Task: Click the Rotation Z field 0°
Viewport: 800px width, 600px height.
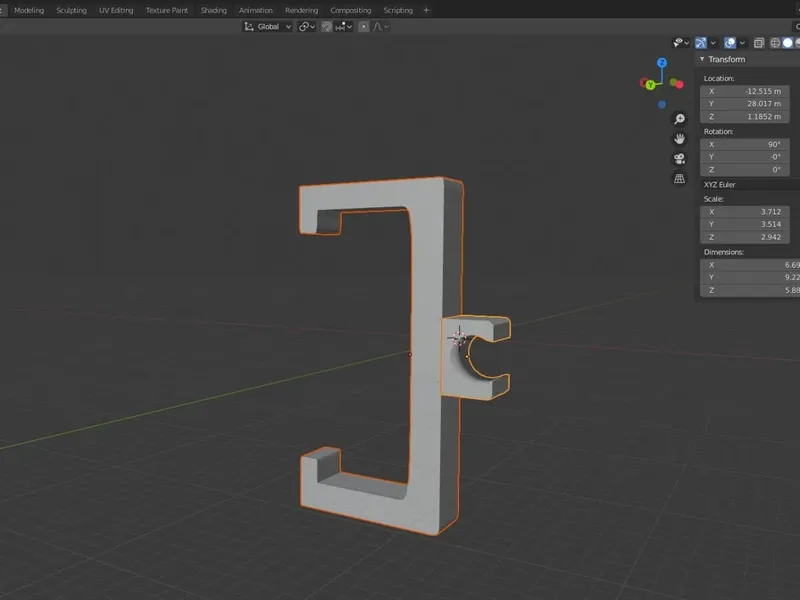Action: pyautogui.click(x=744, y=169)
